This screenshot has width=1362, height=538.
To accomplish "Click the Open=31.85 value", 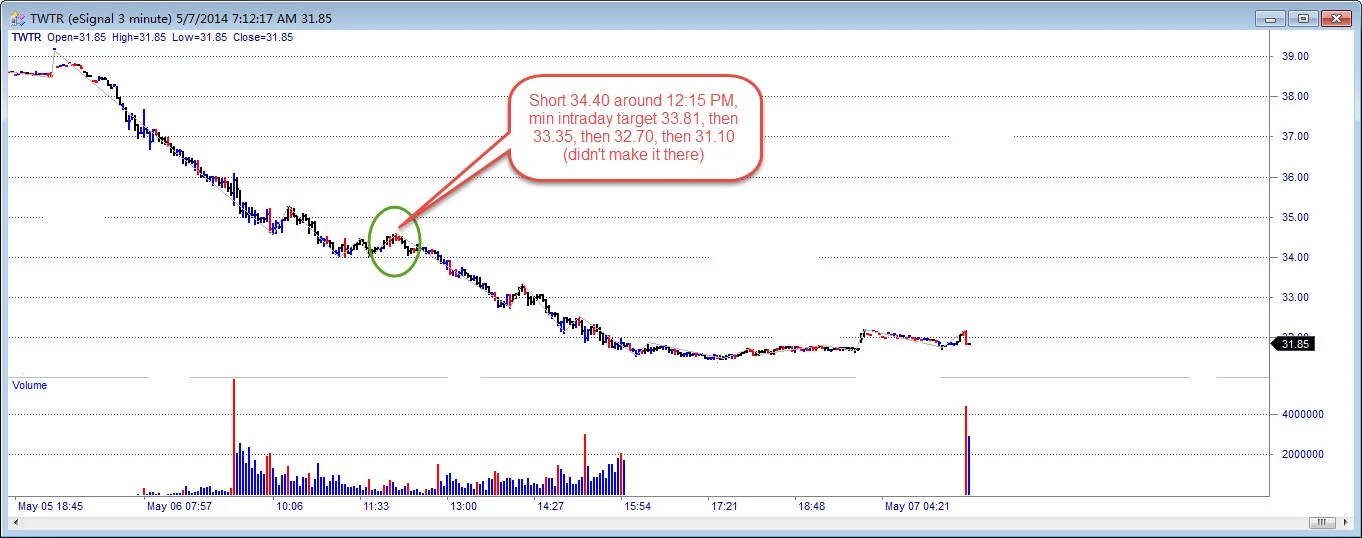I will click(x=77, y=37).
